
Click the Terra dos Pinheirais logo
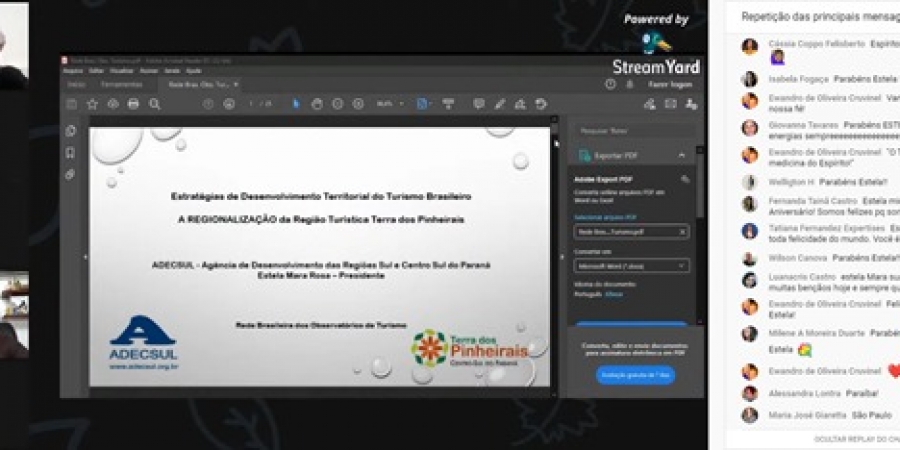click(x=469, y=348)
